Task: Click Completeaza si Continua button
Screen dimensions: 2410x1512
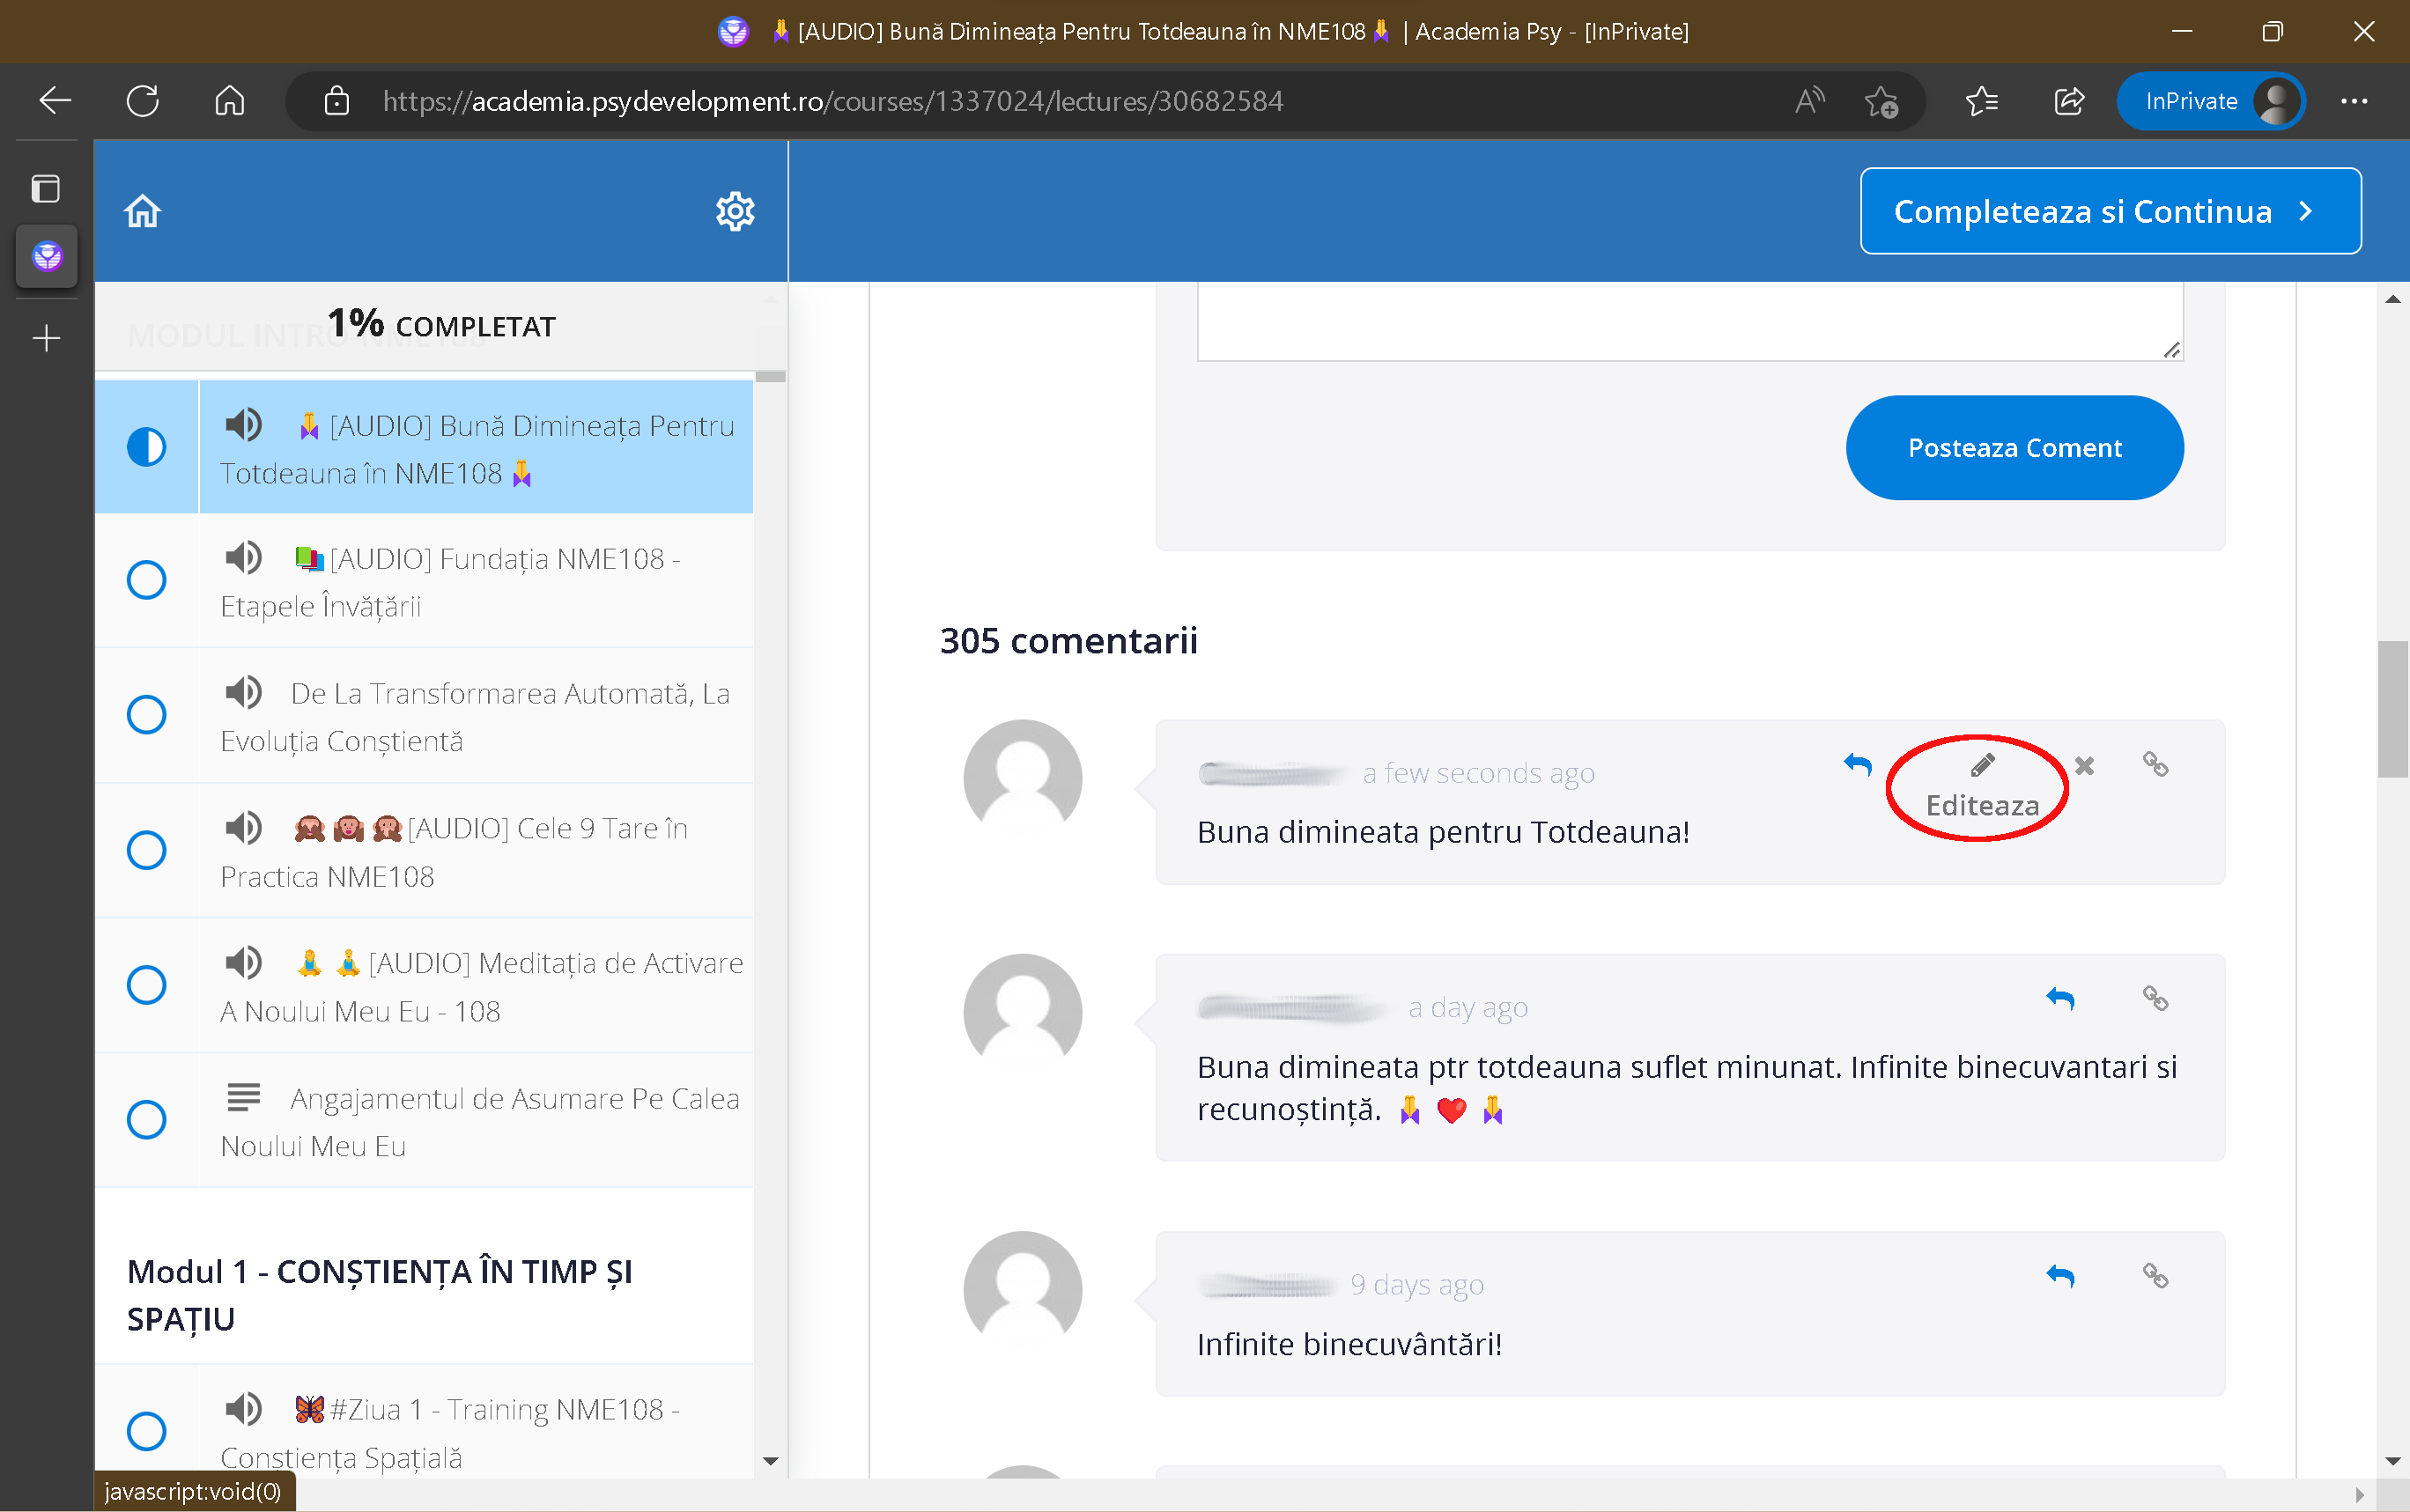Action: click(2110, 211)
